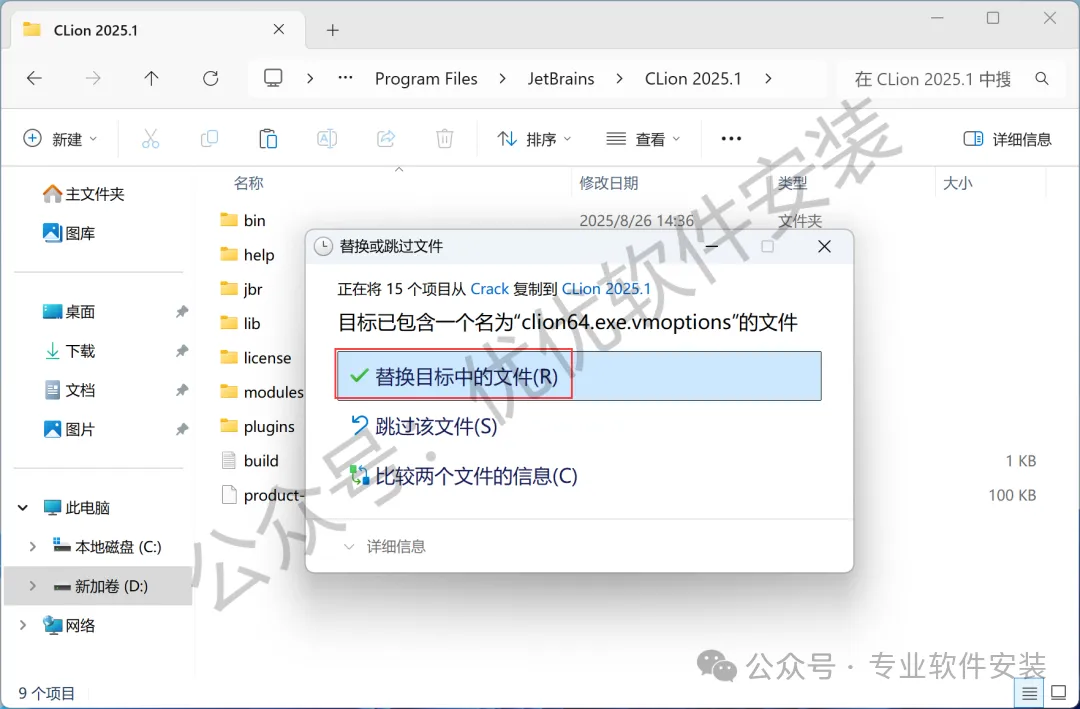The height and width of the screenshot is (709, 1080).
Task: Click the CLion 2025.1 destination link in dialog
Action: point(606,289)
